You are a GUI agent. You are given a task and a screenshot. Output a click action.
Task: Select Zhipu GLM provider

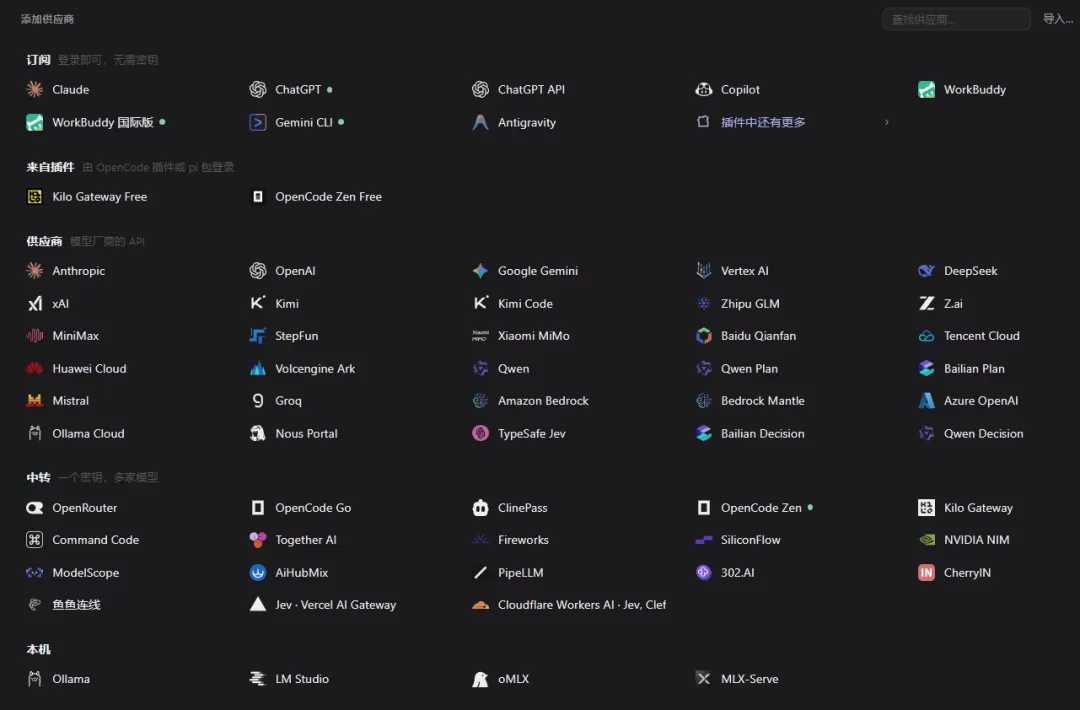tap(737, 304)
